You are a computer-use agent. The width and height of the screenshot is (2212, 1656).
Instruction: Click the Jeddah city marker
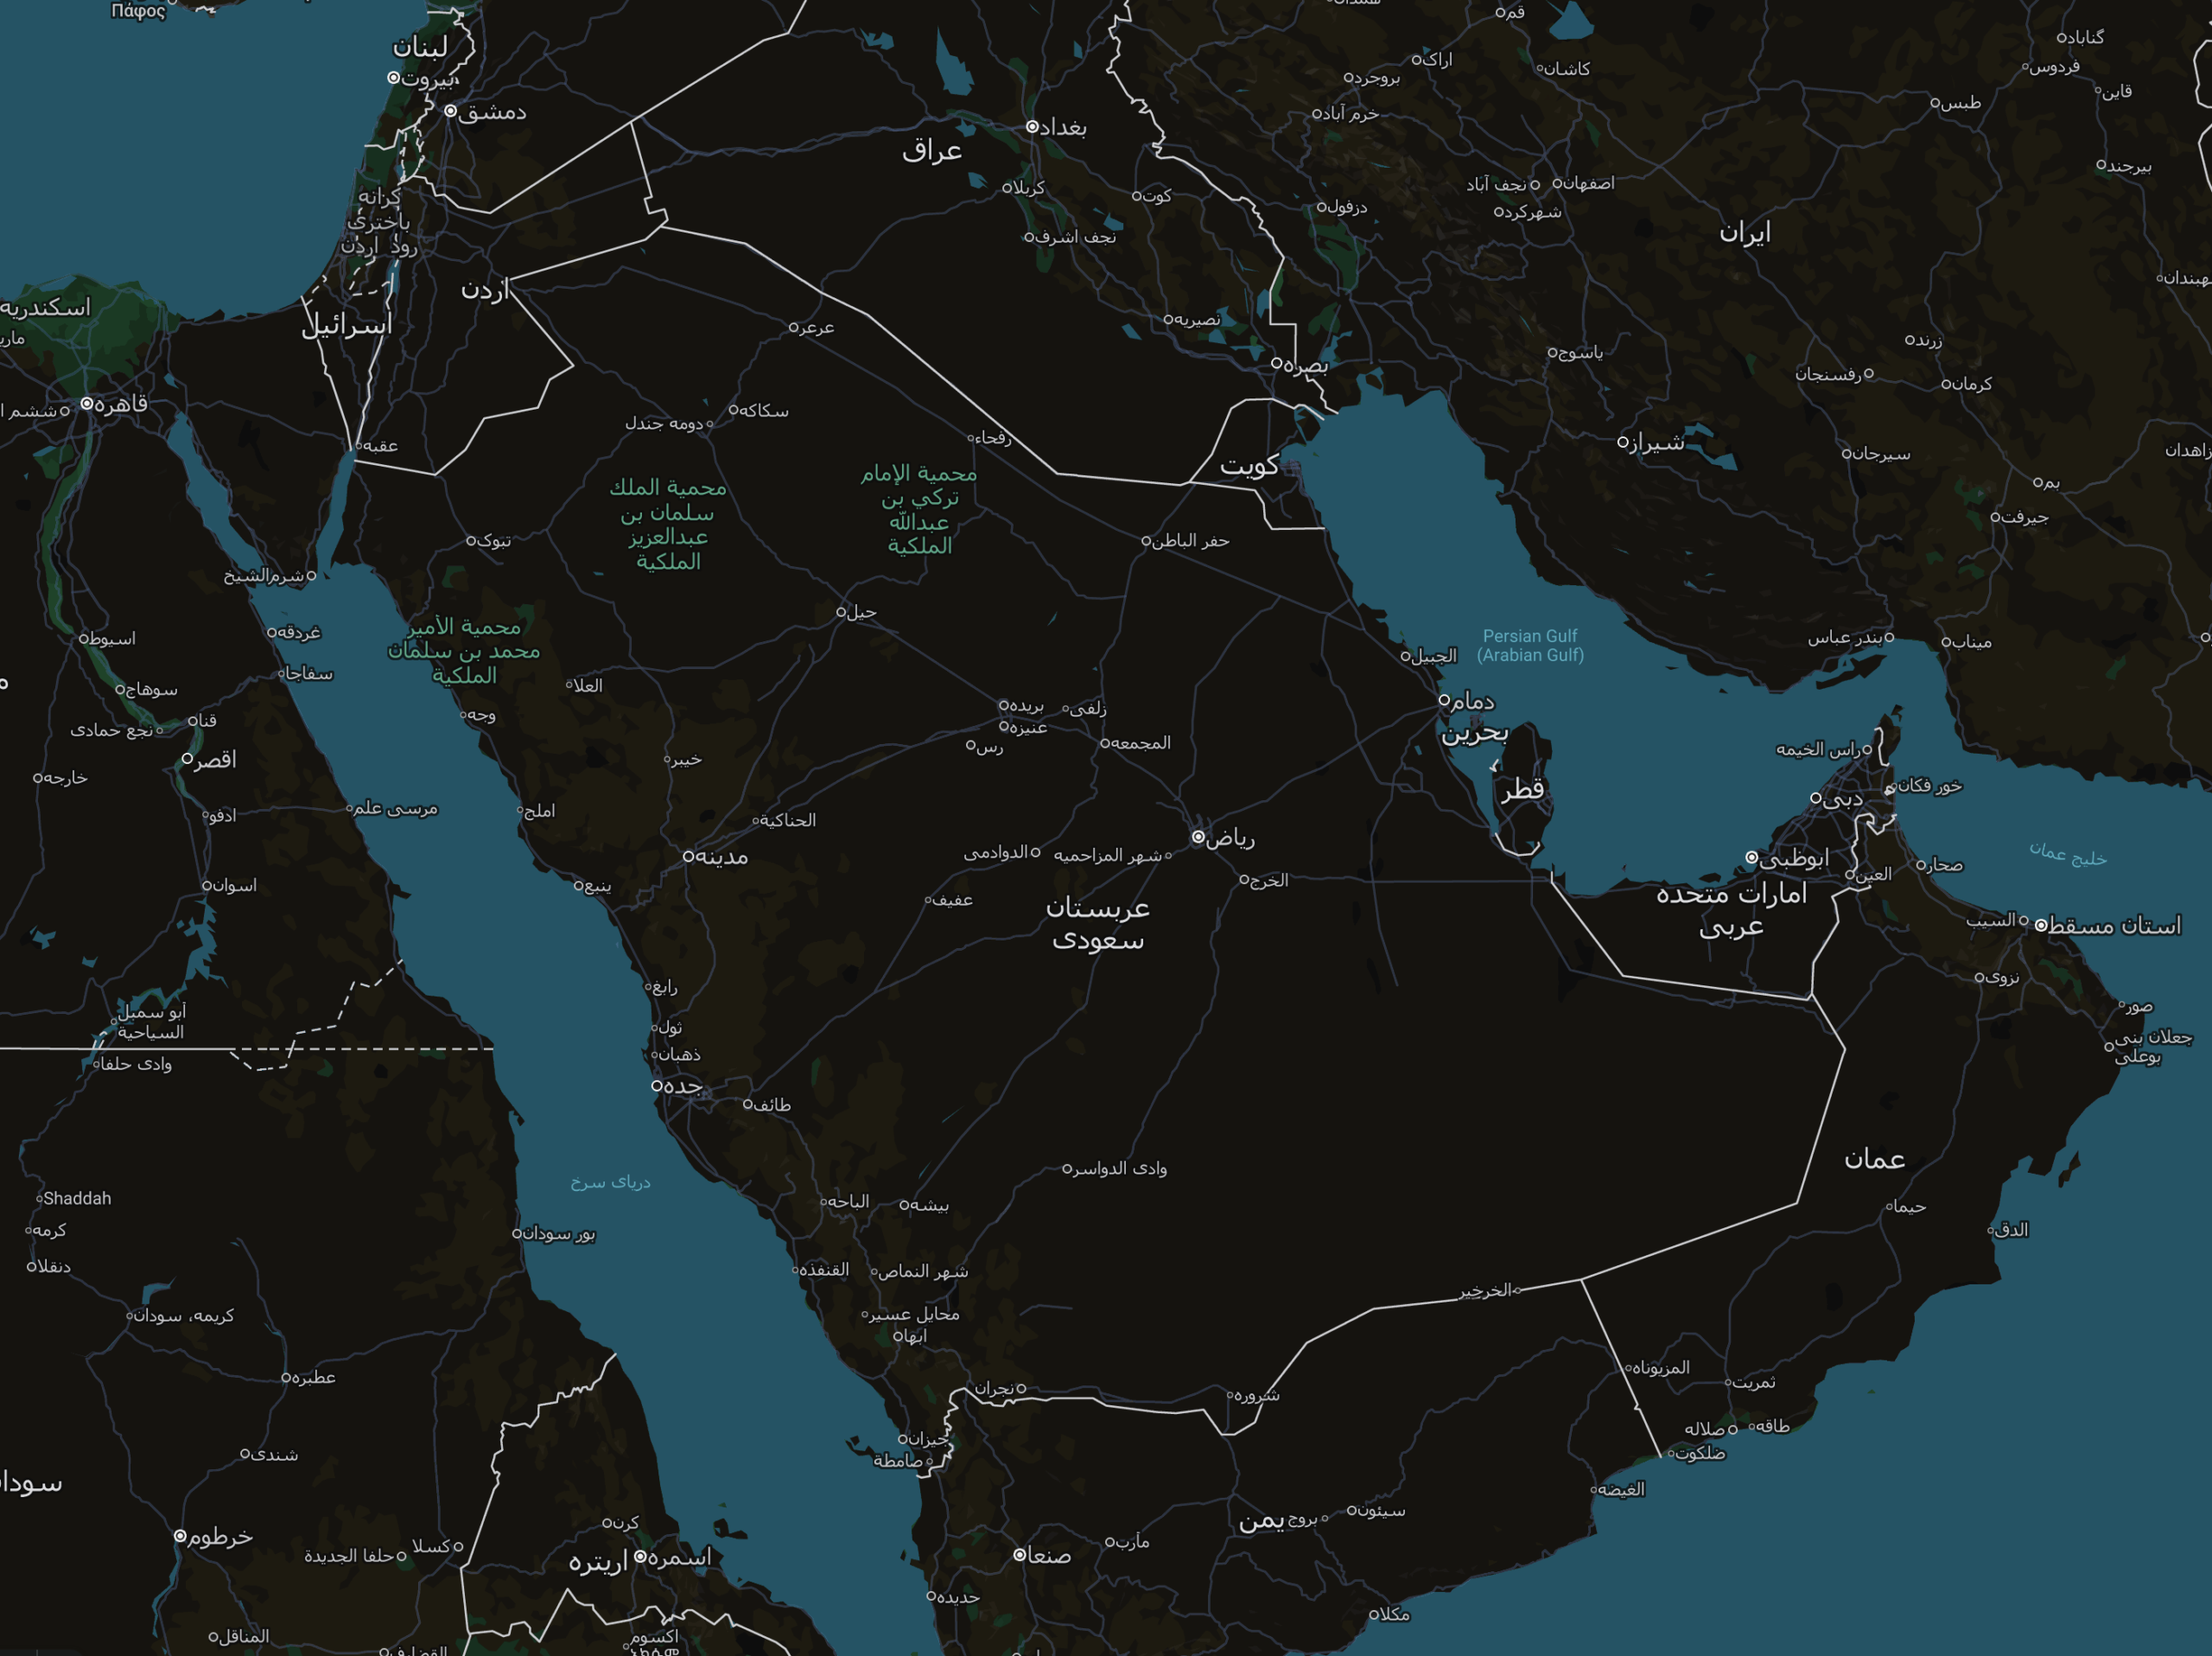[657, 1085]
